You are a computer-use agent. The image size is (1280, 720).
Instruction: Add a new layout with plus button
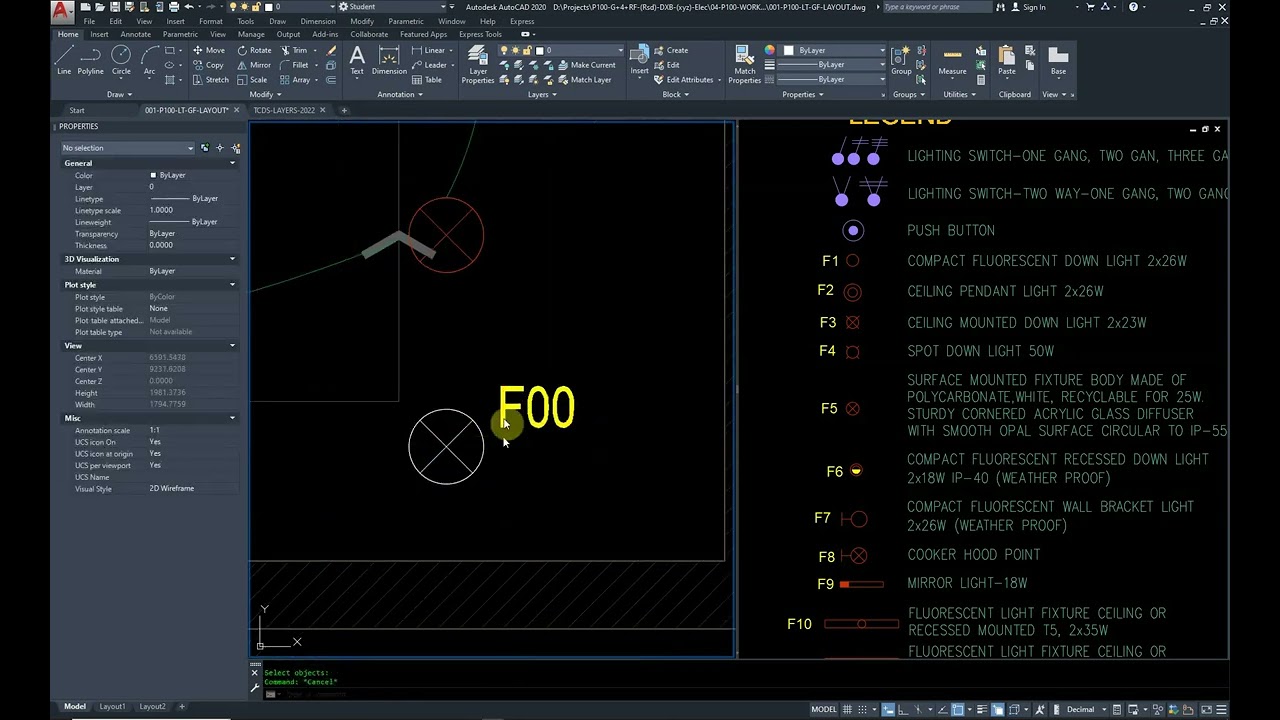click(182, 707)
